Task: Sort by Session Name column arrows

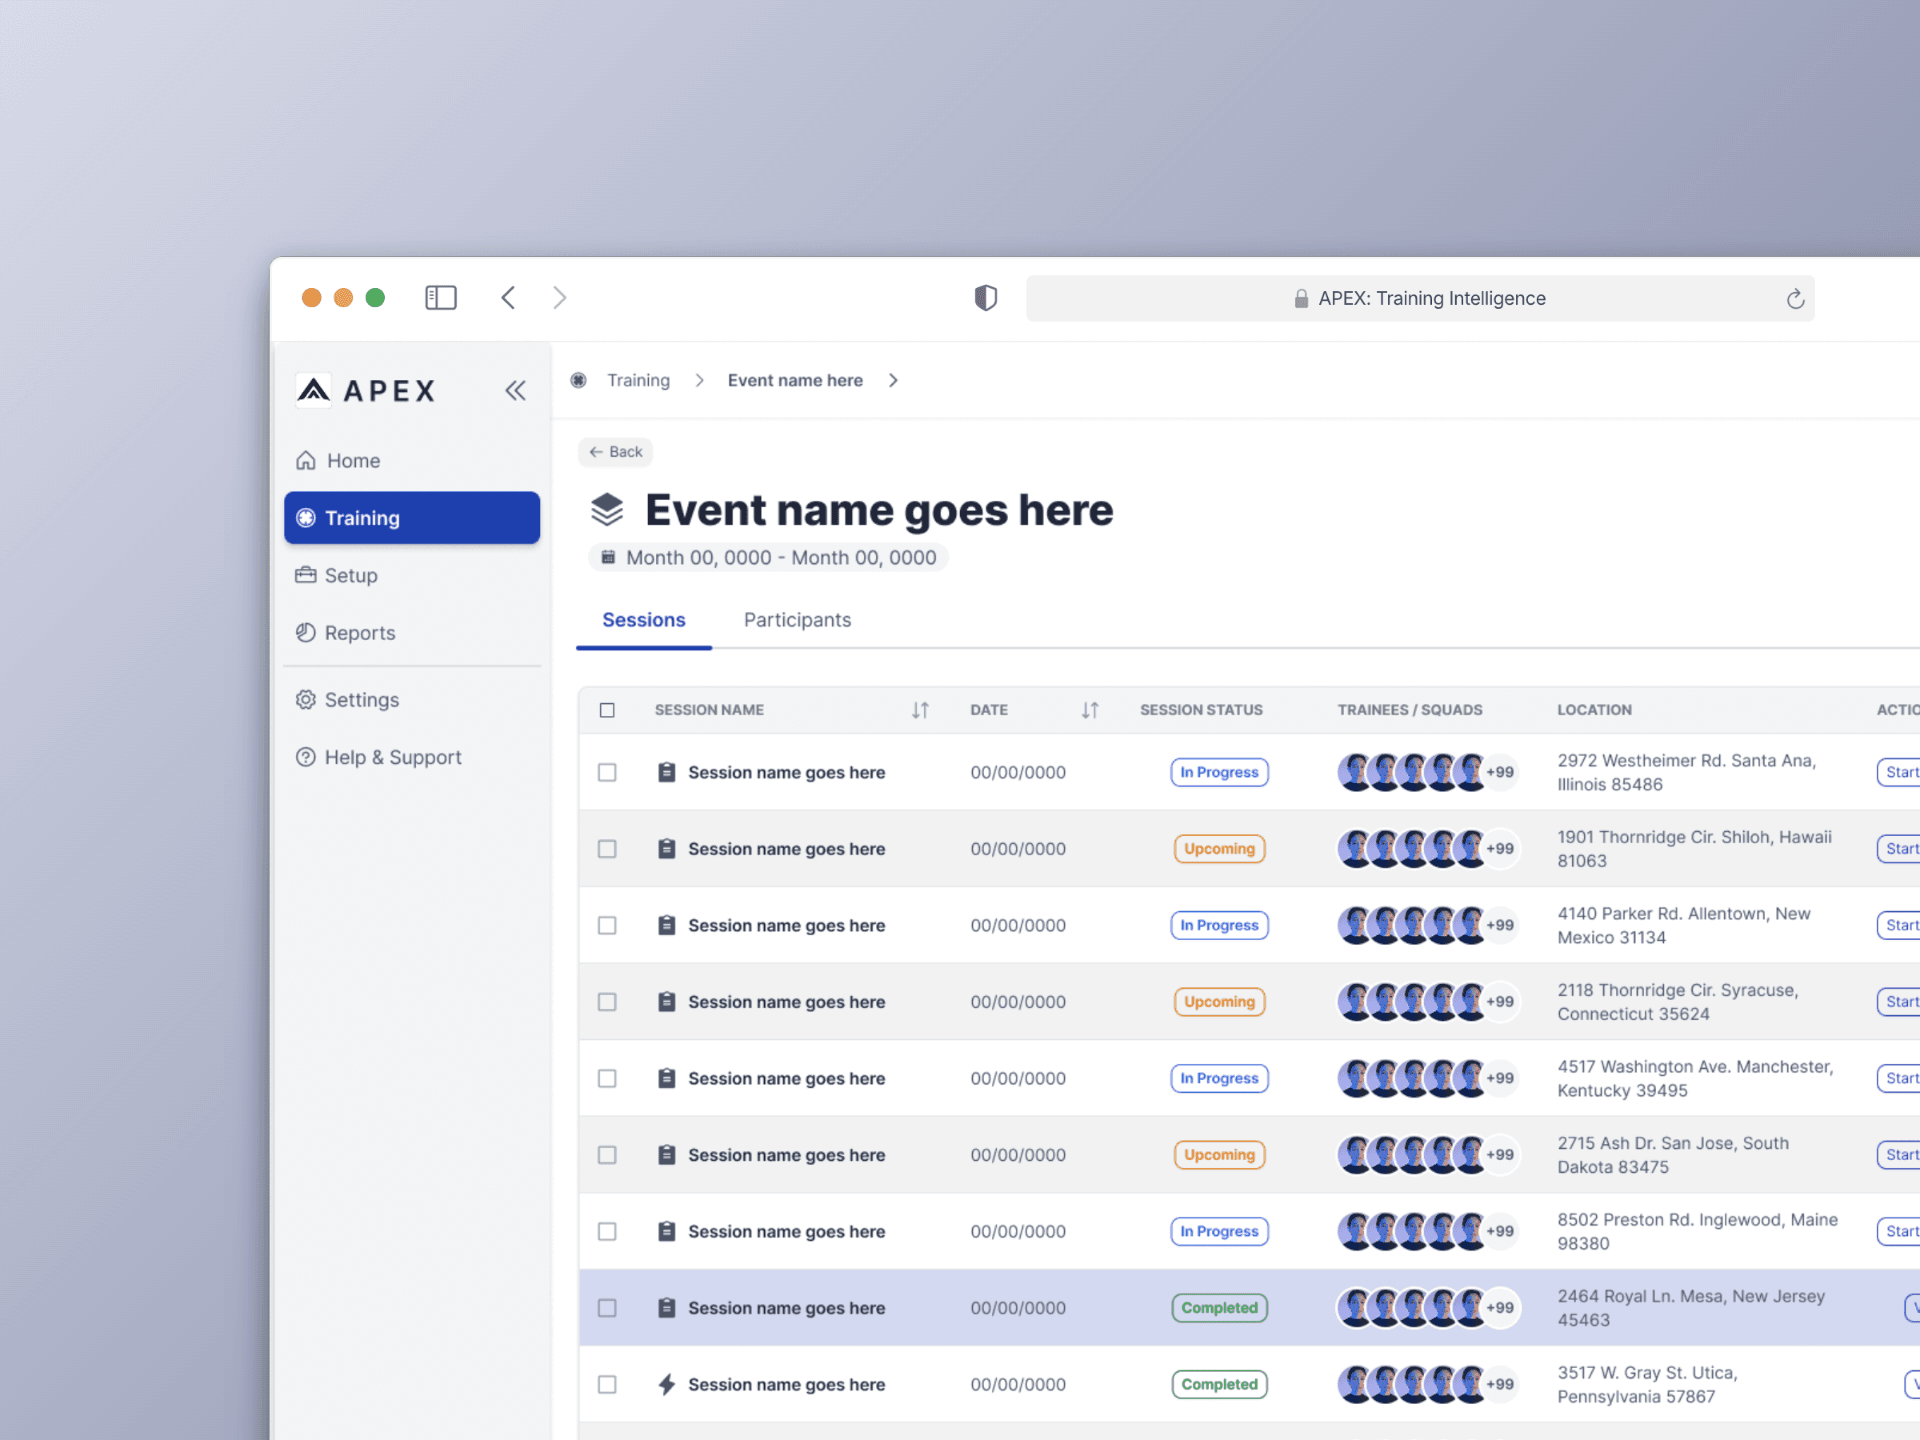Action: pos(920,710)
